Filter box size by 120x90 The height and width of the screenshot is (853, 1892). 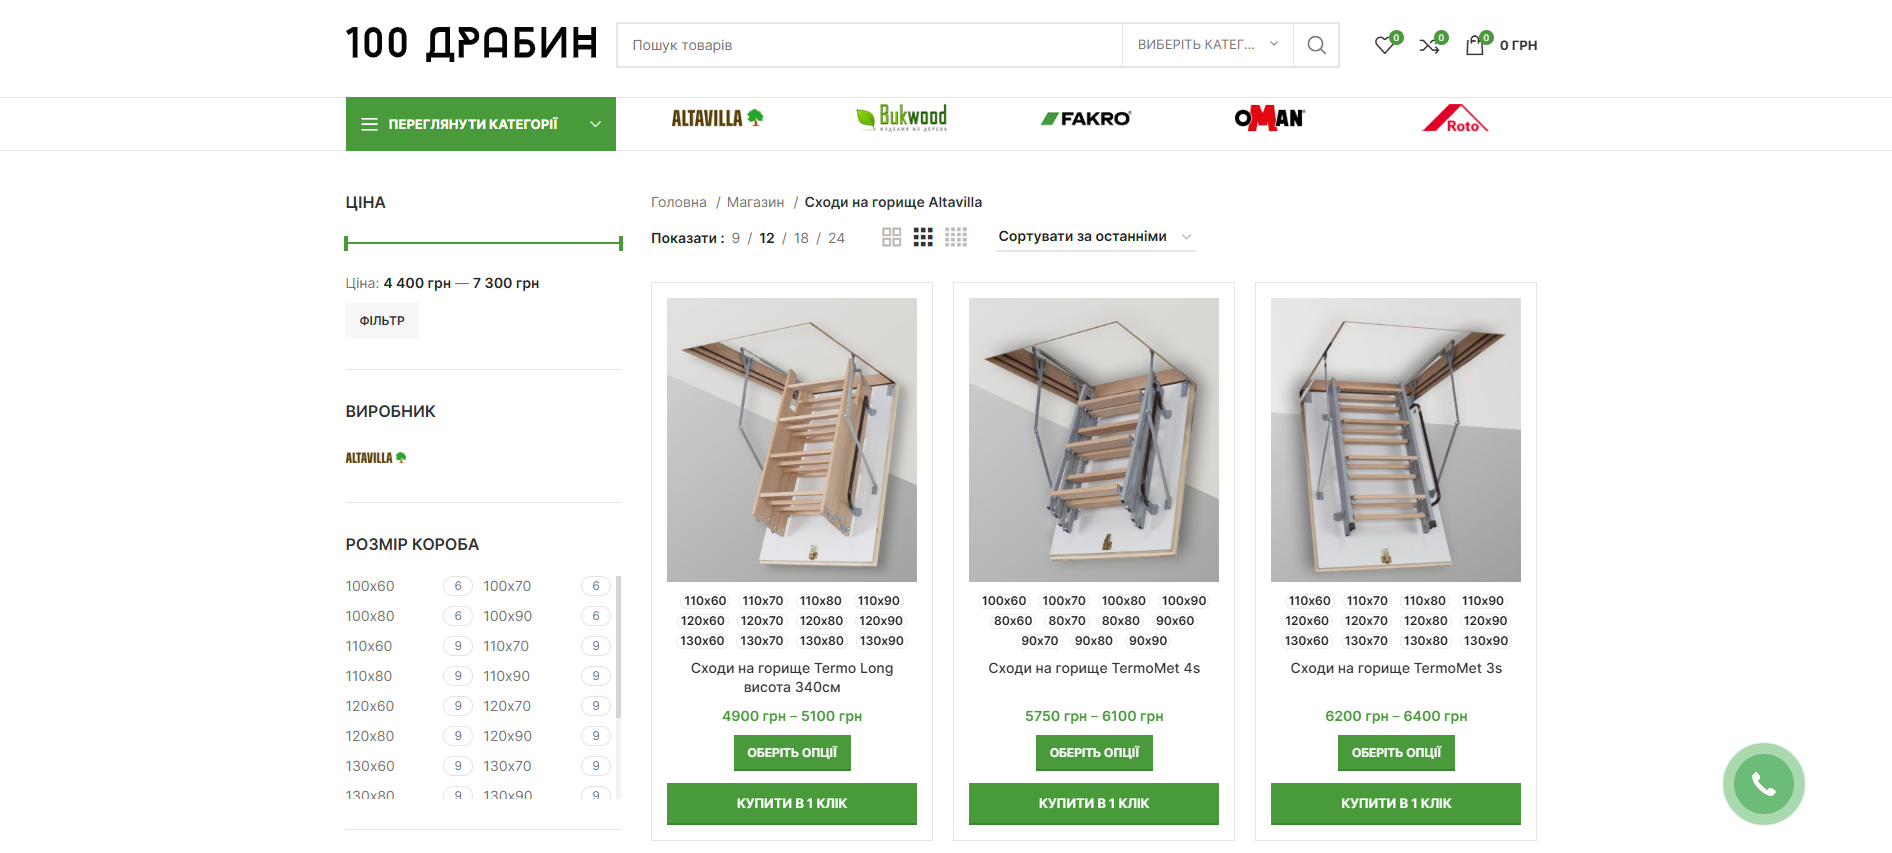tap(508, 736)
